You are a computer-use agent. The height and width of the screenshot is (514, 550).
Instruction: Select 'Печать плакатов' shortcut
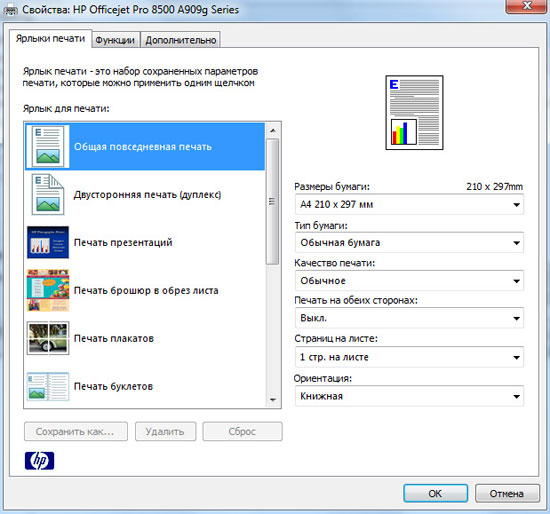click(145, 338)
